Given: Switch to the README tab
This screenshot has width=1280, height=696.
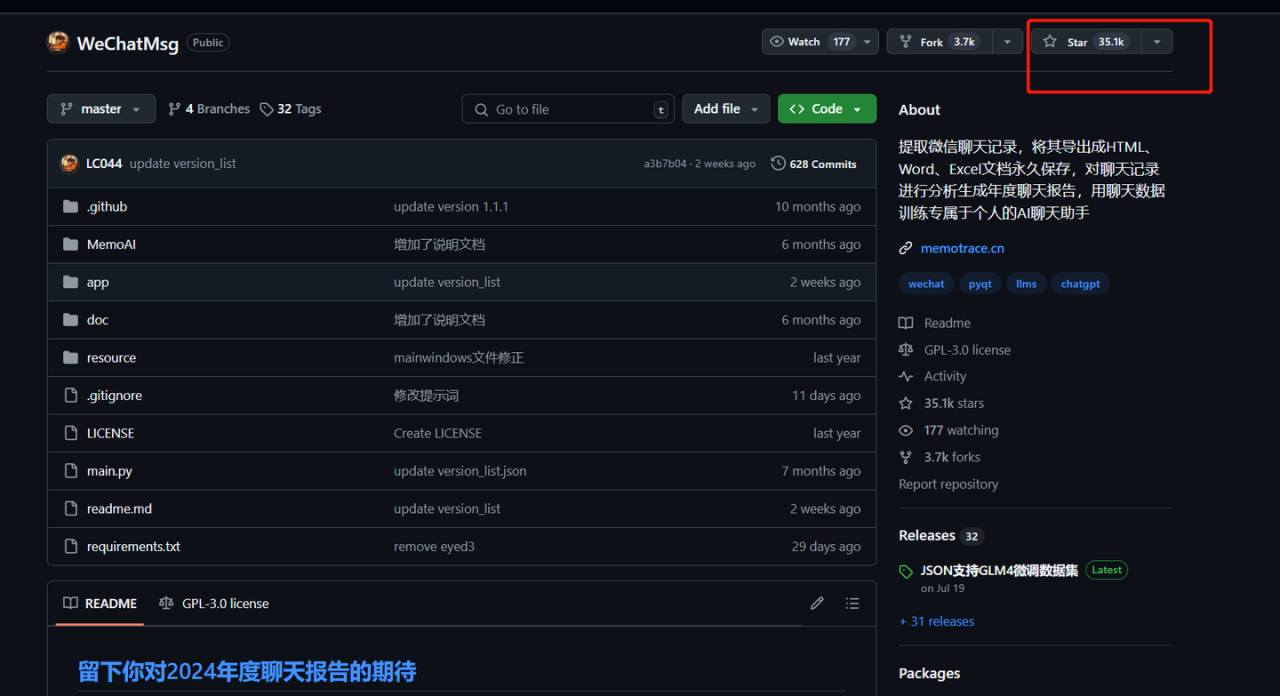Looking at the screenshot, I should (x=100, y=603).
